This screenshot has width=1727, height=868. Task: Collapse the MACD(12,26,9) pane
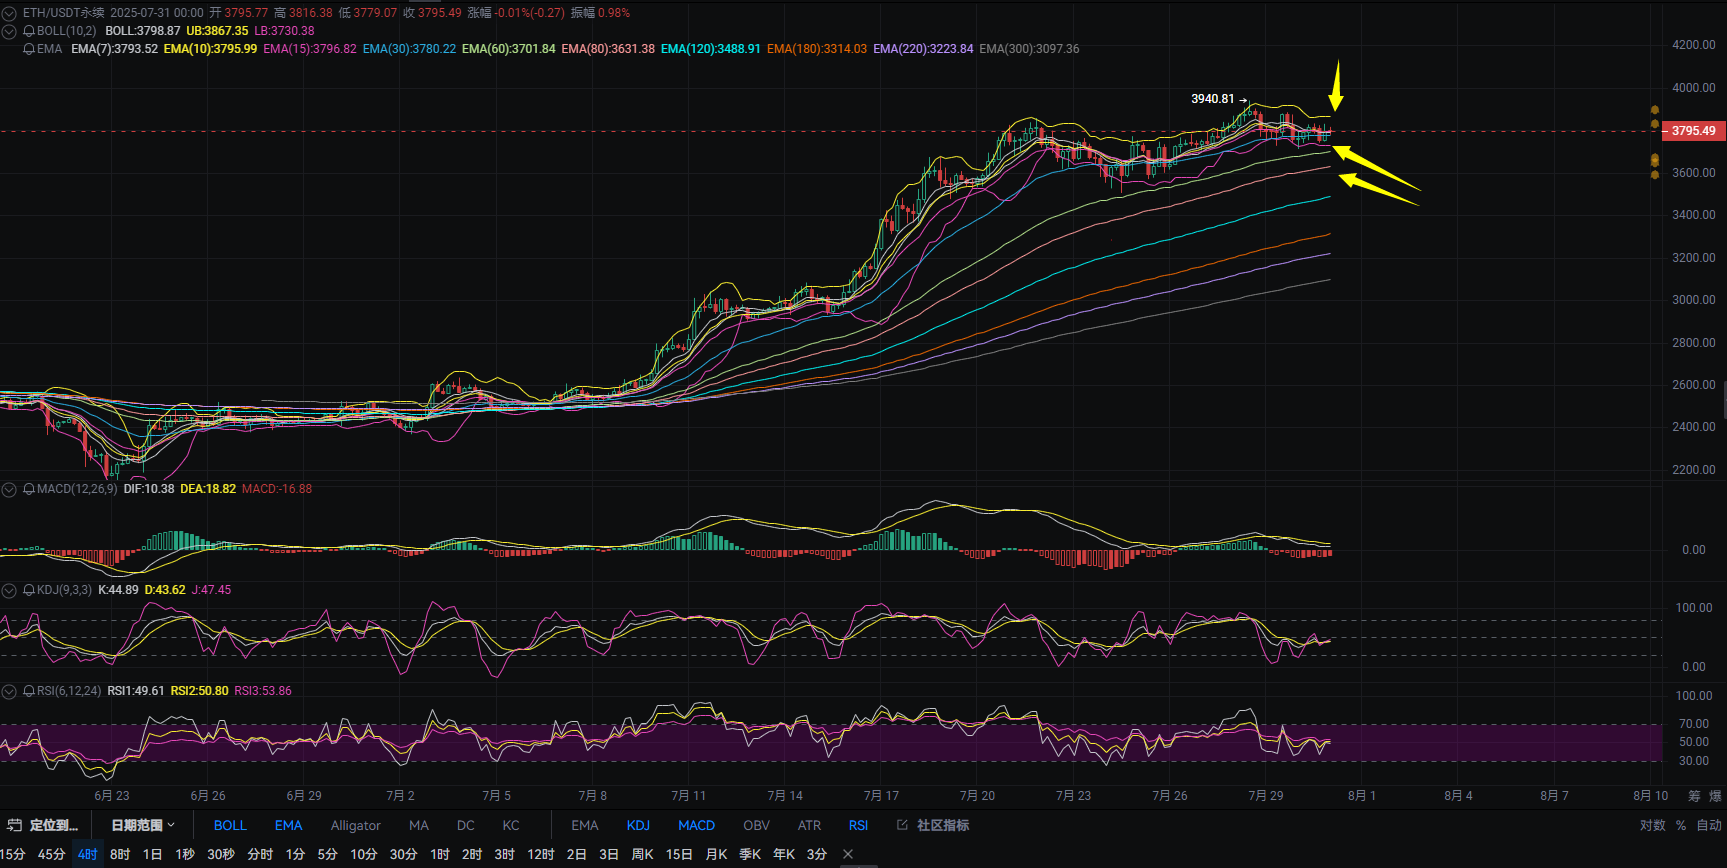click(x=9, y=489)
